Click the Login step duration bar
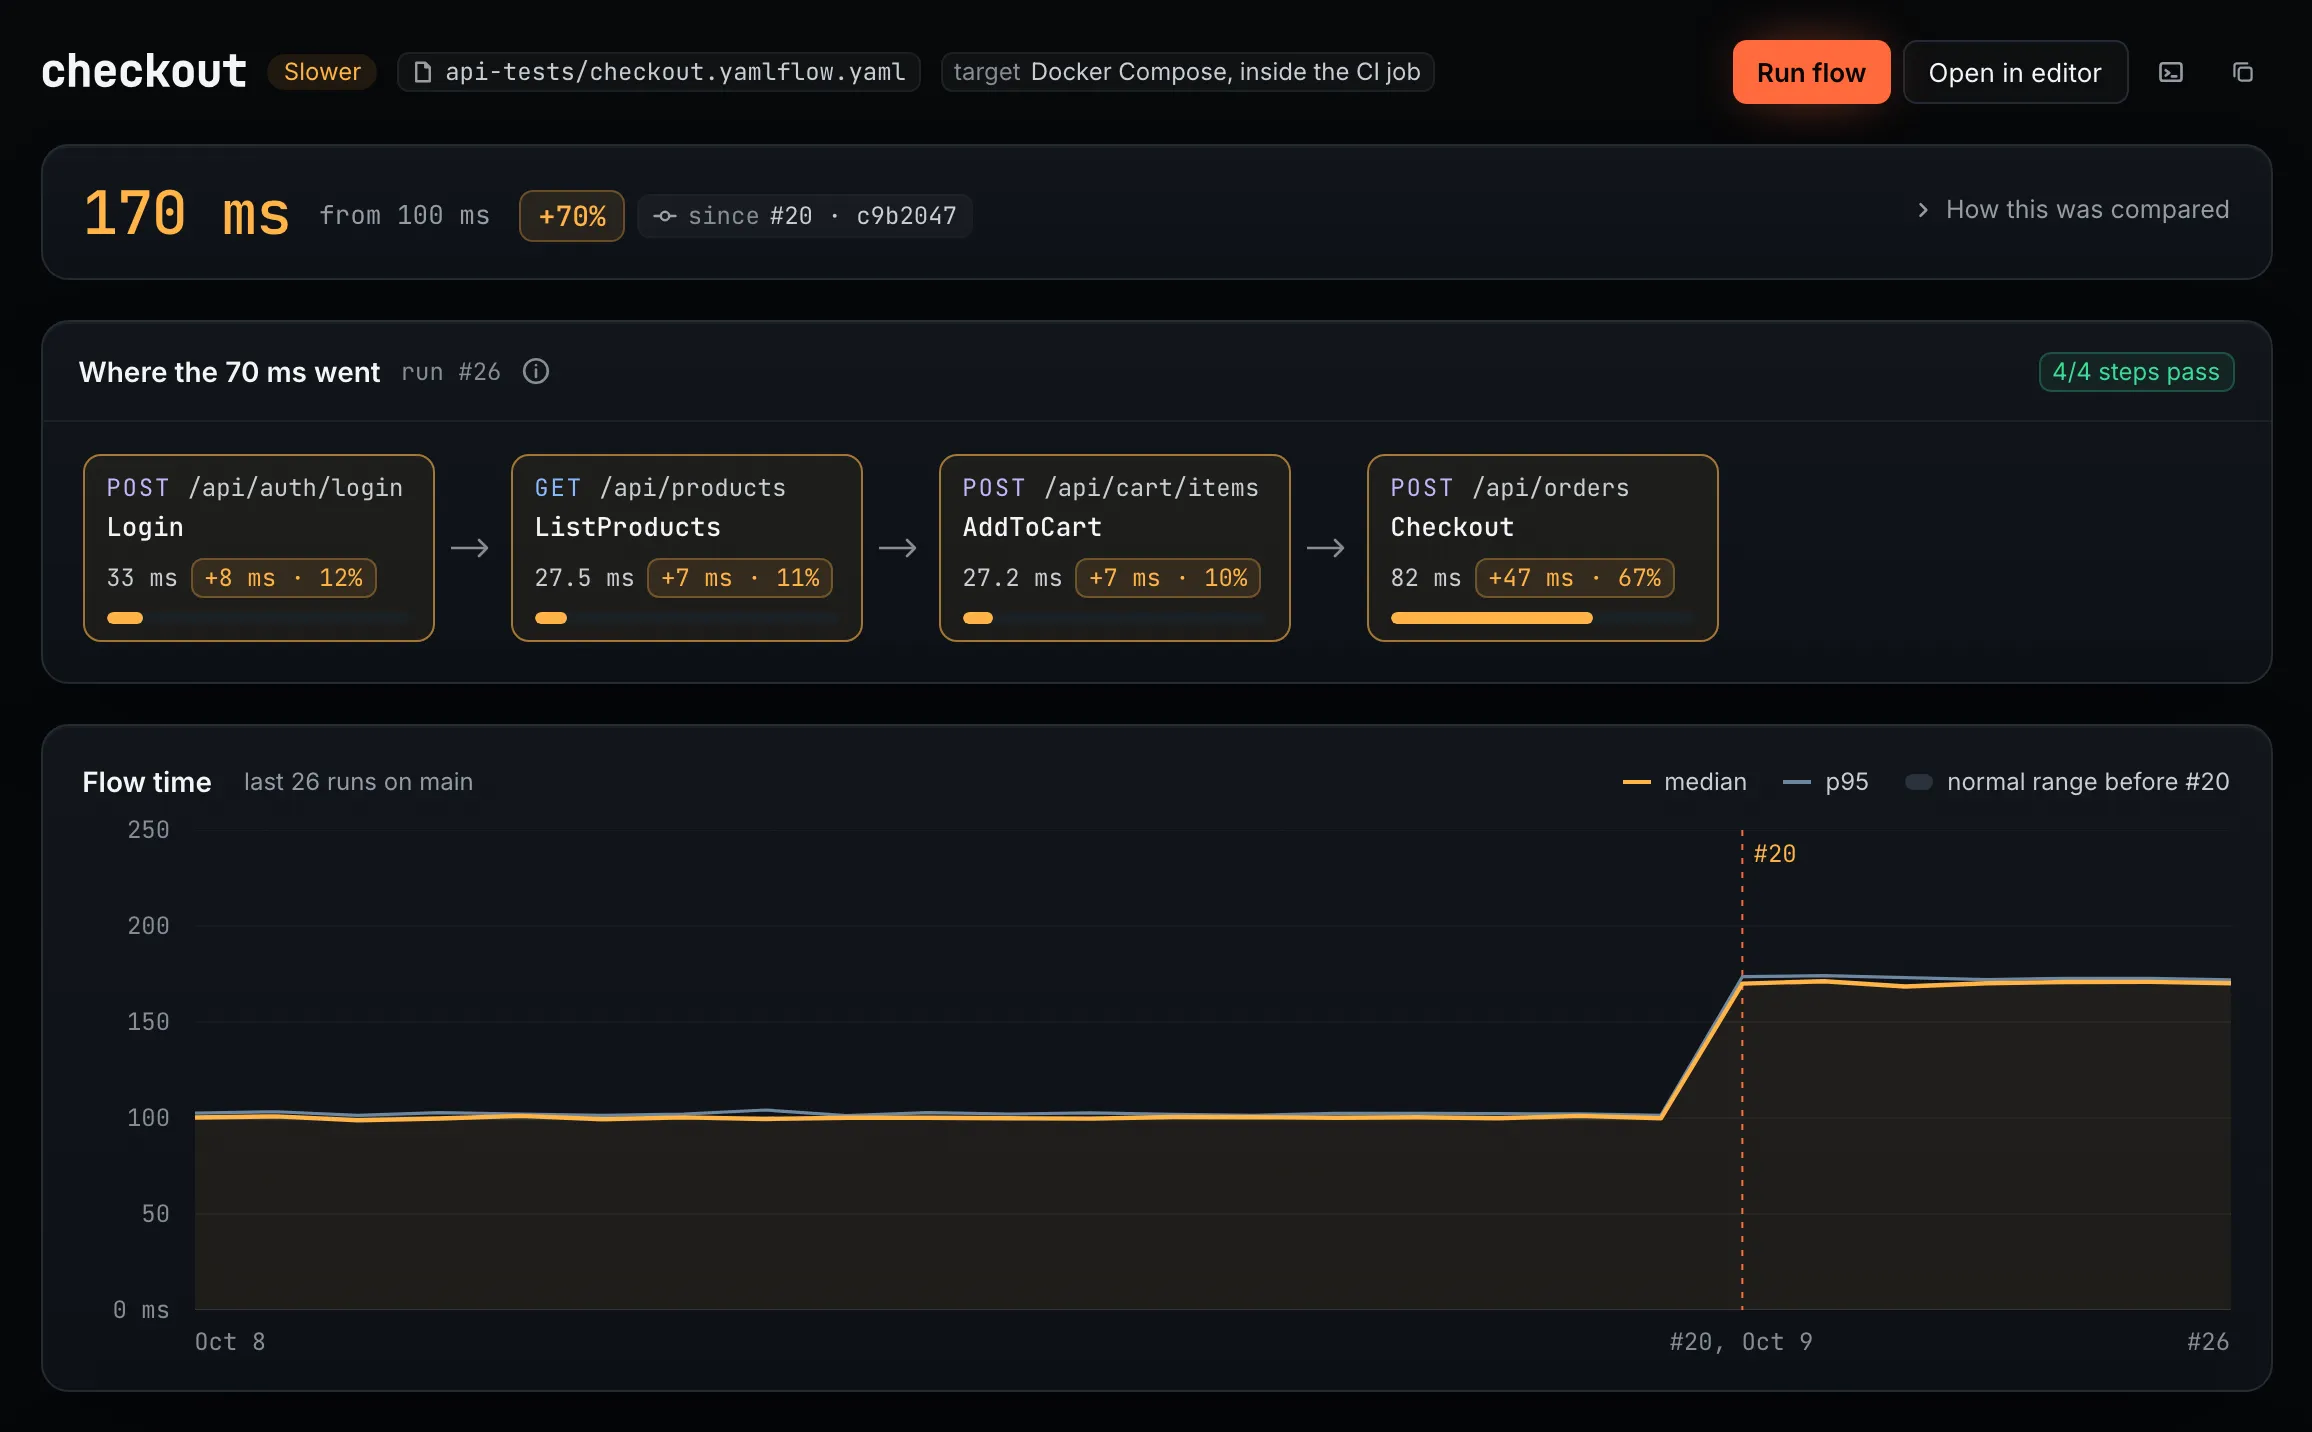 [x=258, y=618]
